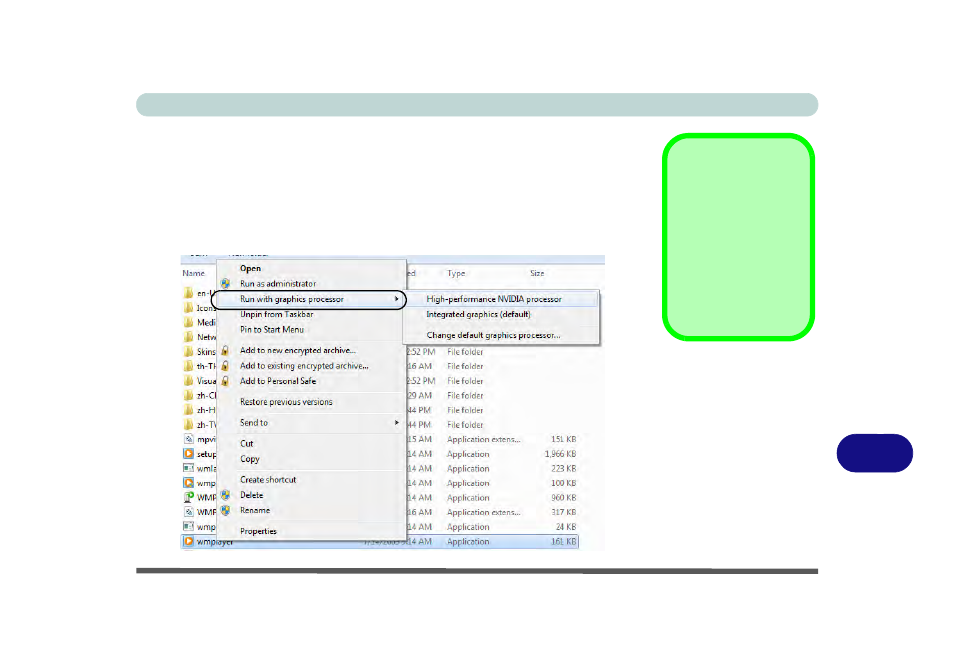Image resolution: width=954 pixels, height=672 pixels.
Task: Click the icon of the 960 KB WMP application
Action: (x=189, y=497)
